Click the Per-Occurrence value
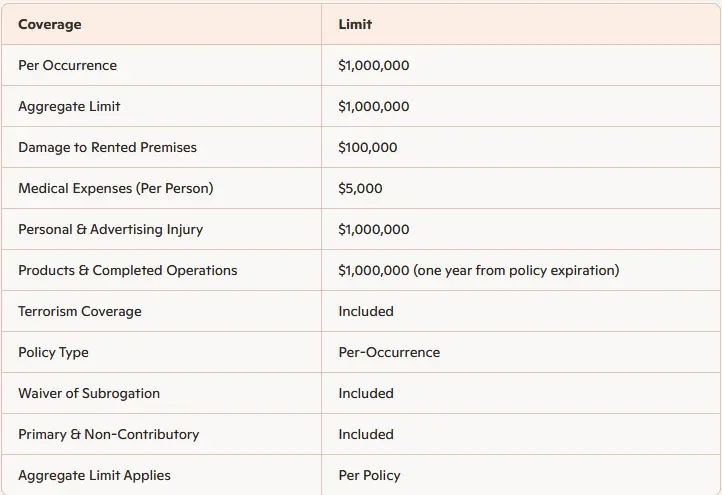Screen dimensions: 722x495 click(389, 352)
